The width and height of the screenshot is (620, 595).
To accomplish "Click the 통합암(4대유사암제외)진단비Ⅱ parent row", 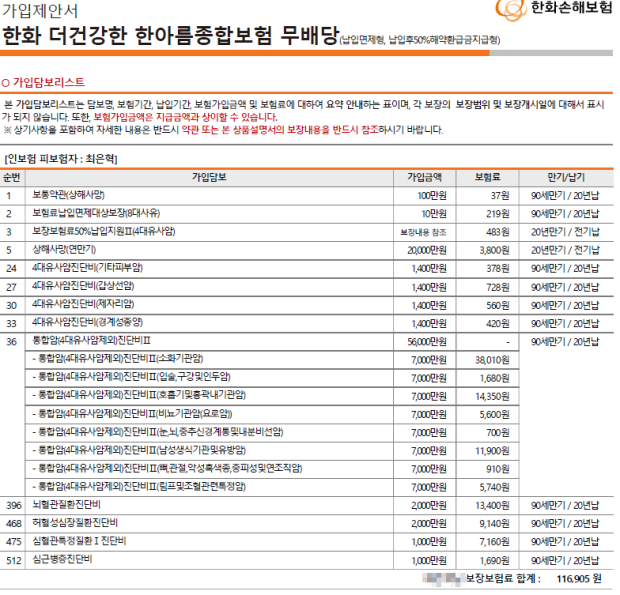I will tap(307, 342).
